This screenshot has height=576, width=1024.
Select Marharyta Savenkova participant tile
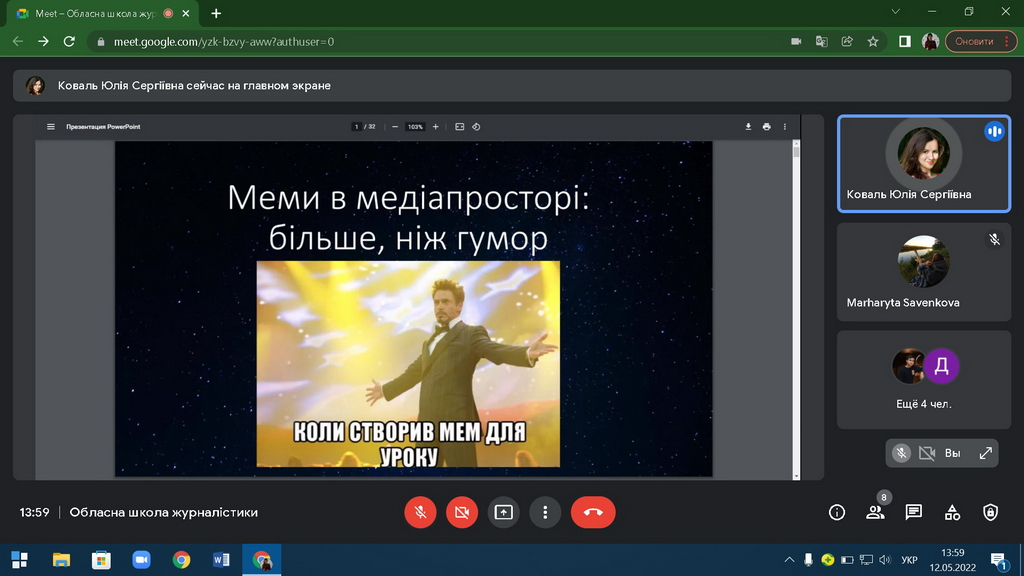pyautogui.click(x=923, y=272)
